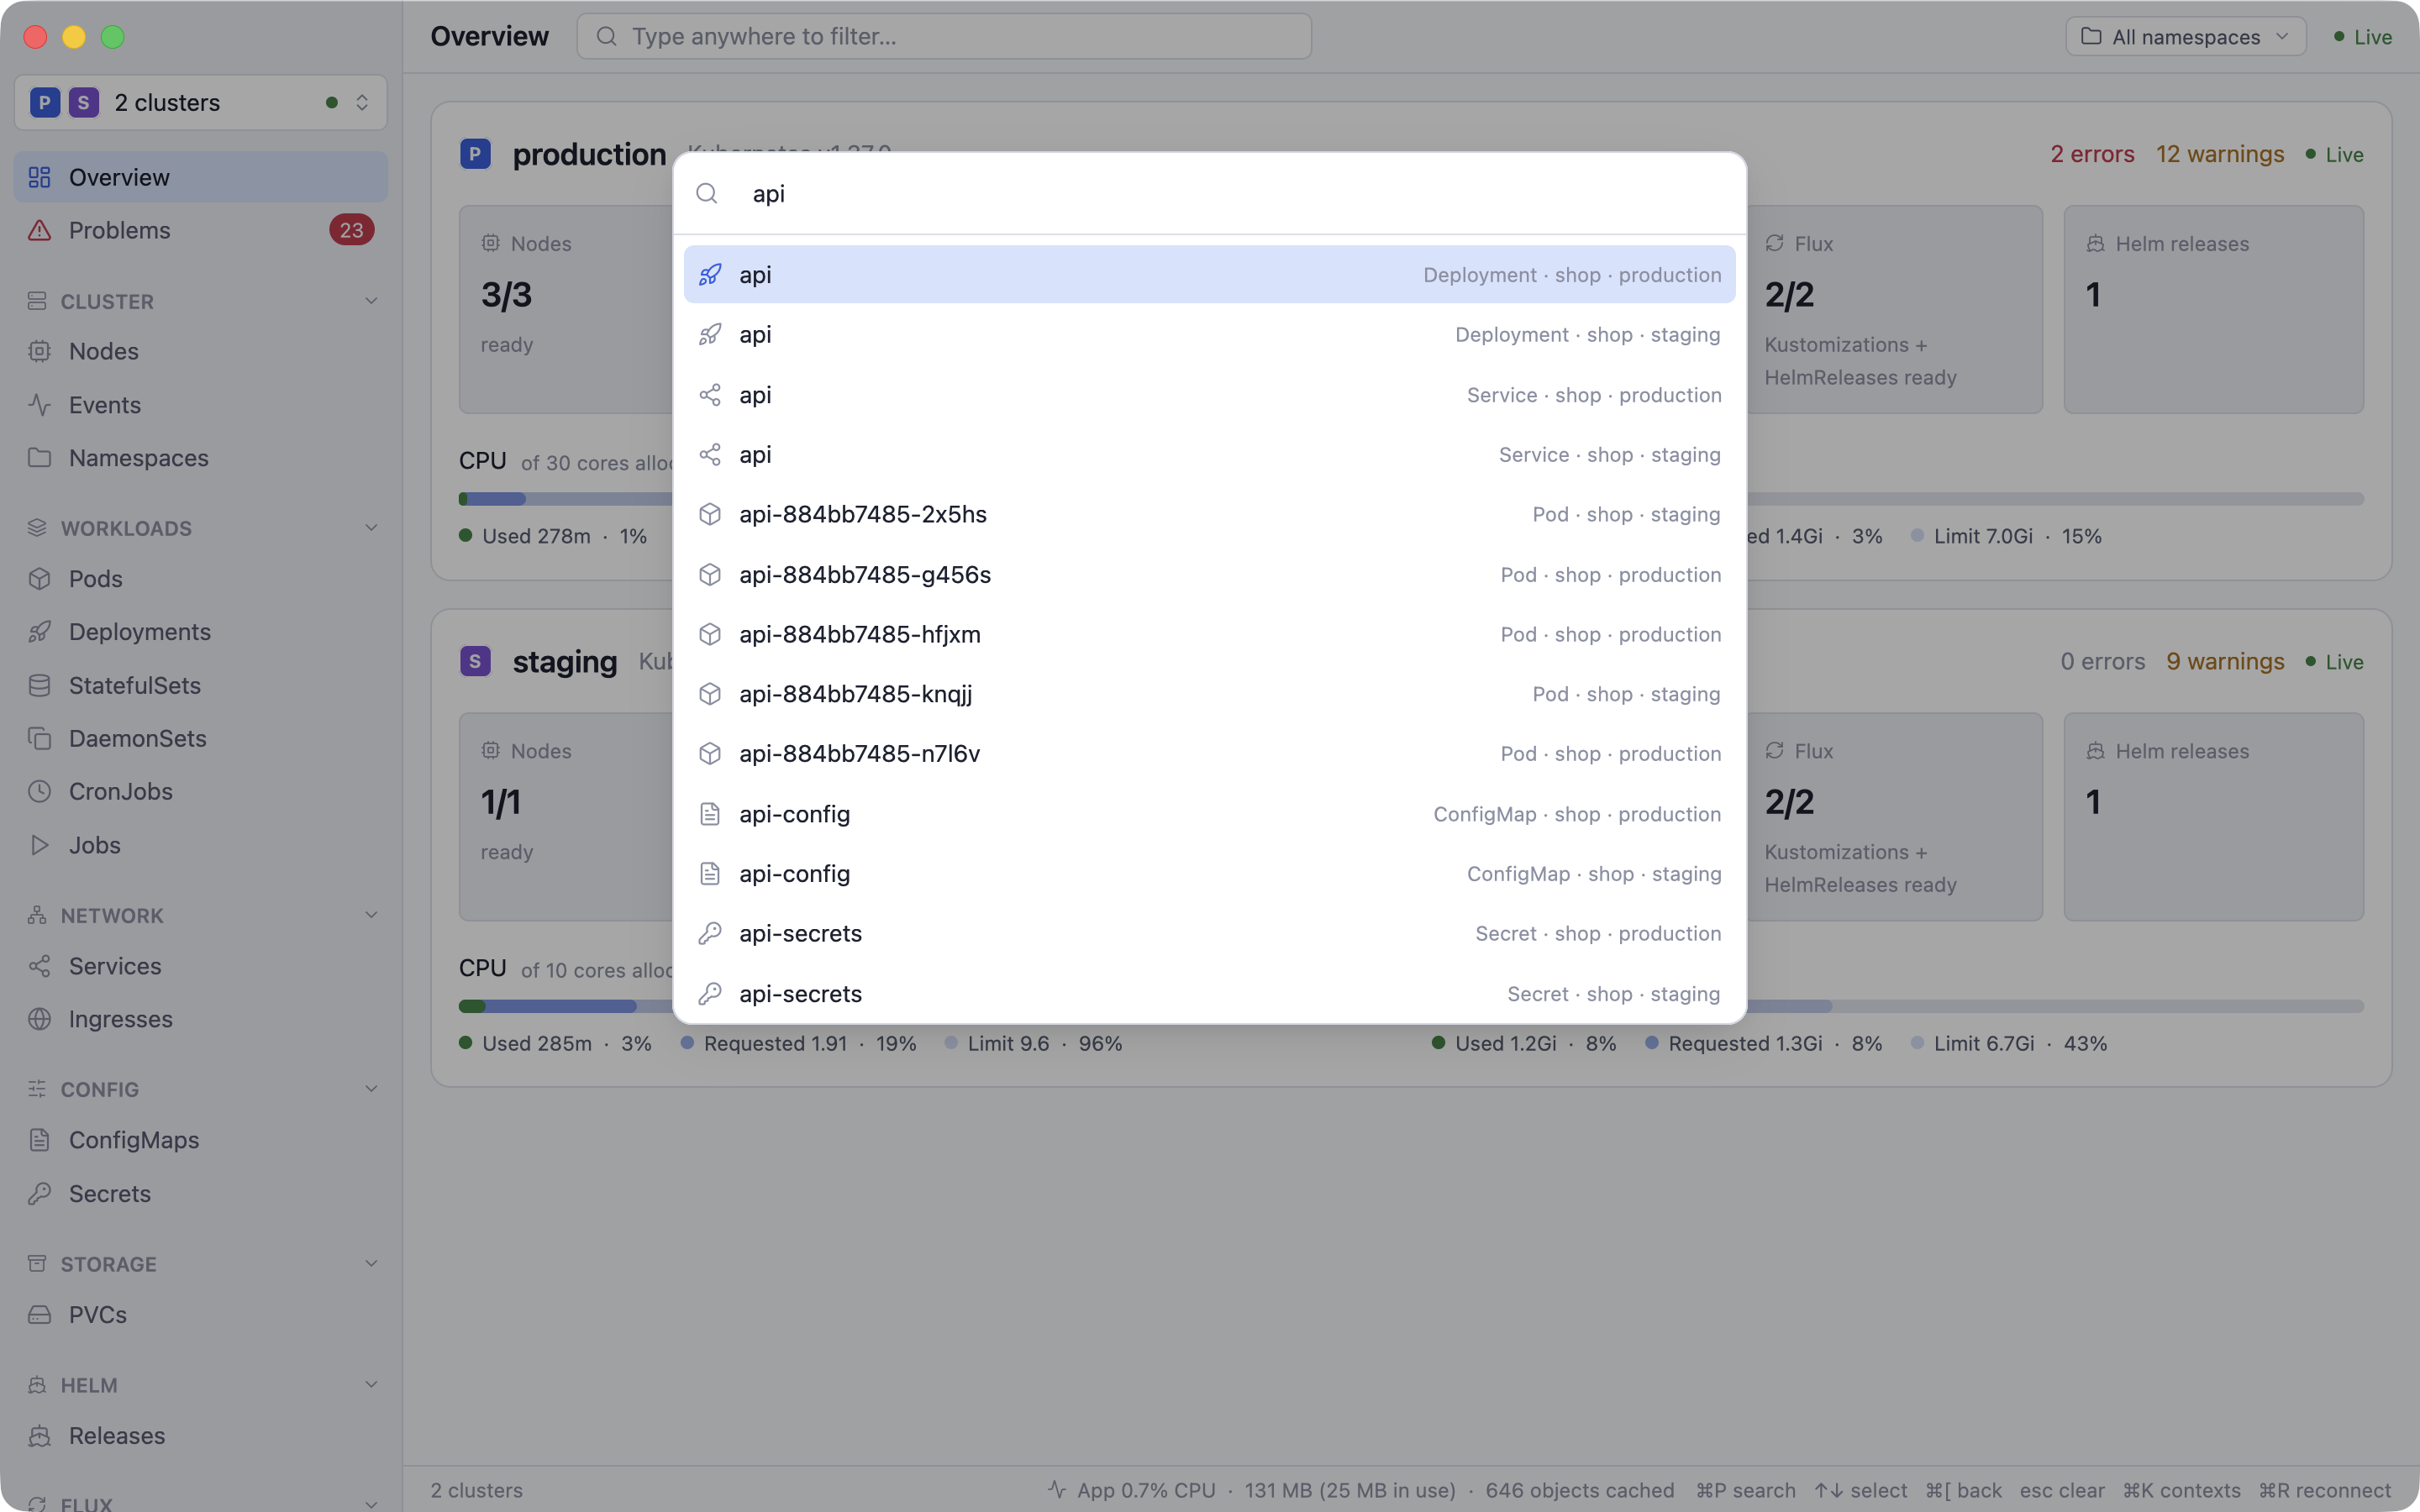Click the Helm Releases icon in sidebar
2420x1512 pixels.
[39, 1435]
